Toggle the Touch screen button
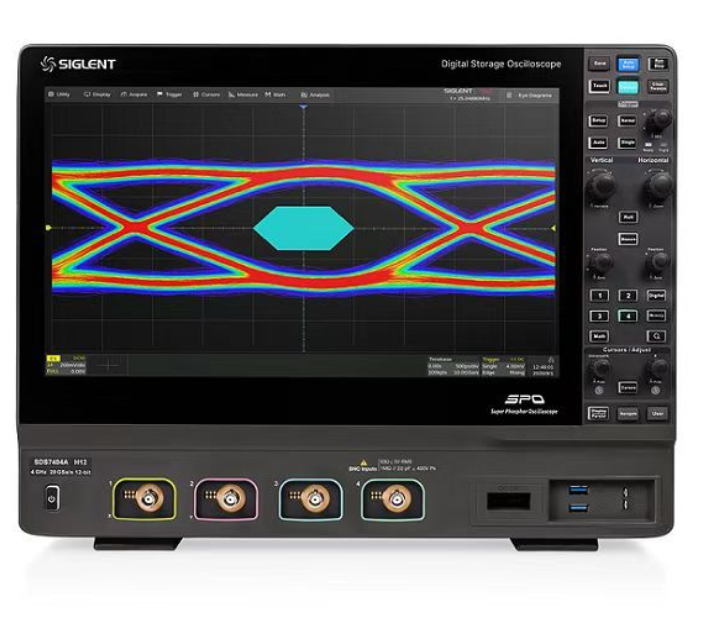 [x=600, y=87]
